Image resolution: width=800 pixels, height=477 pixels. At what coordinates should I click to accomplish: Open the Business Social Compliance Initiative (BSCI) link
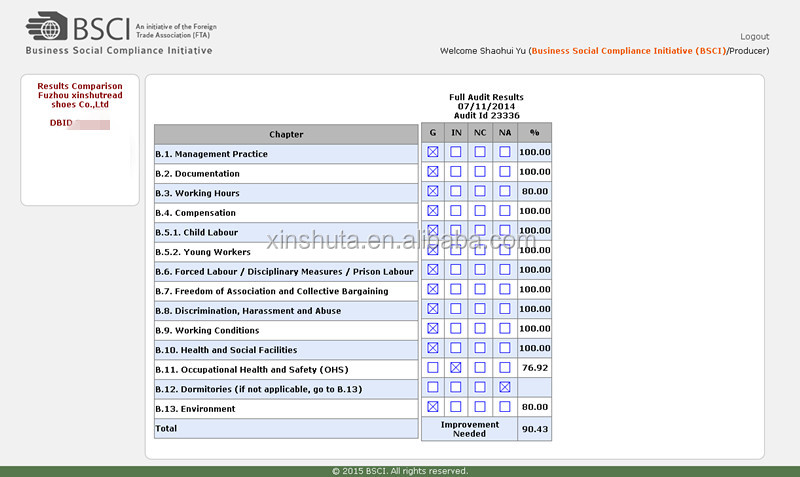point(629,51)
